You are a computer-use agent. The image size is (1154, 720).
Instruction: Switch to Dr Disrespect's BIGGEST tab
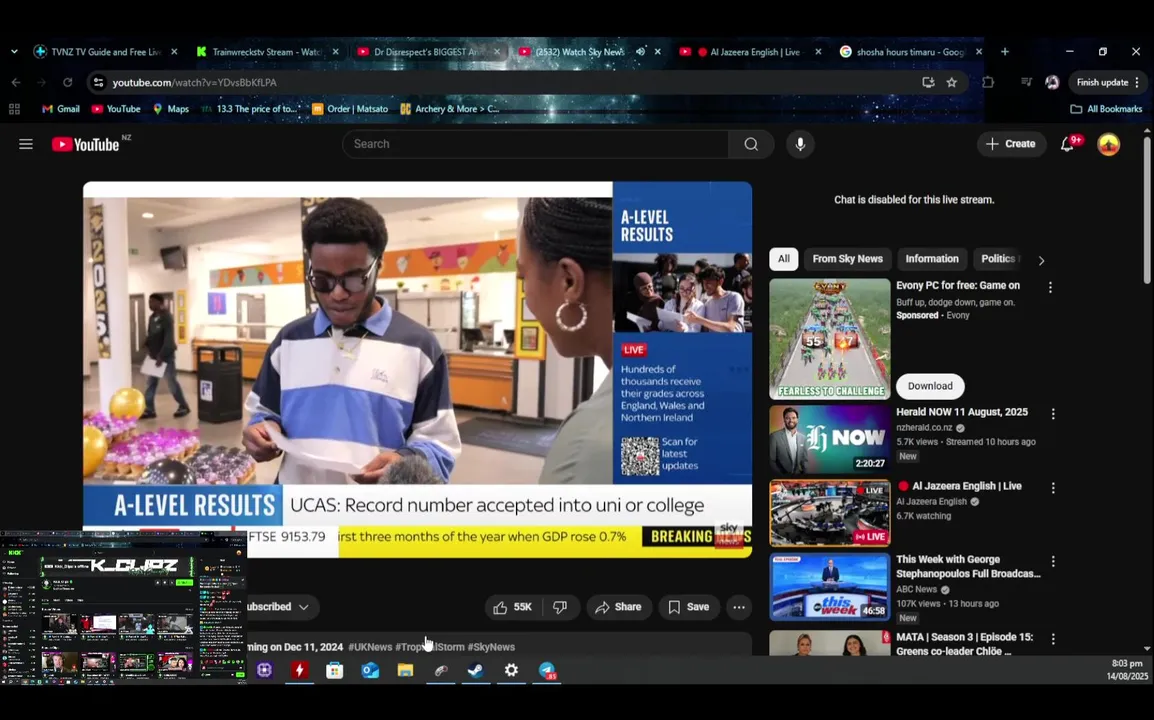[429, 52]
